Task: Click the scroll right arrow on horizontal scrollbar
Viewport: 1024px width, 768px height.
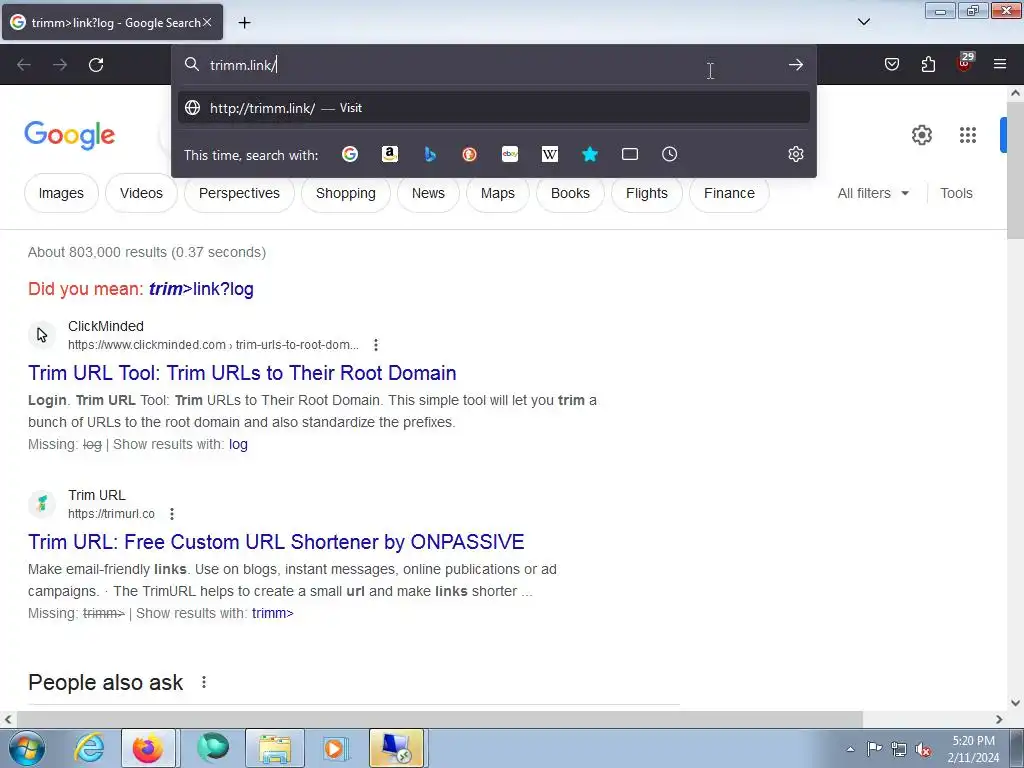Action: [x=999, y=719]
